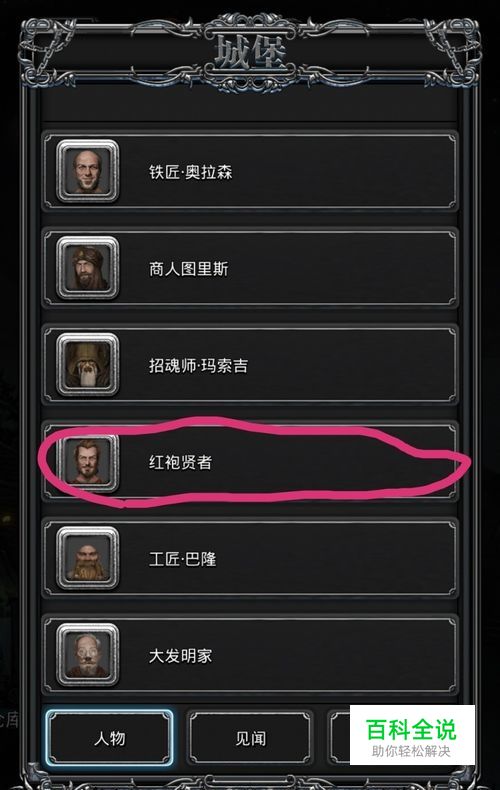Switch to the 人物 tab
The width and height of the screenshot is (500, 790).
point(109,738)
